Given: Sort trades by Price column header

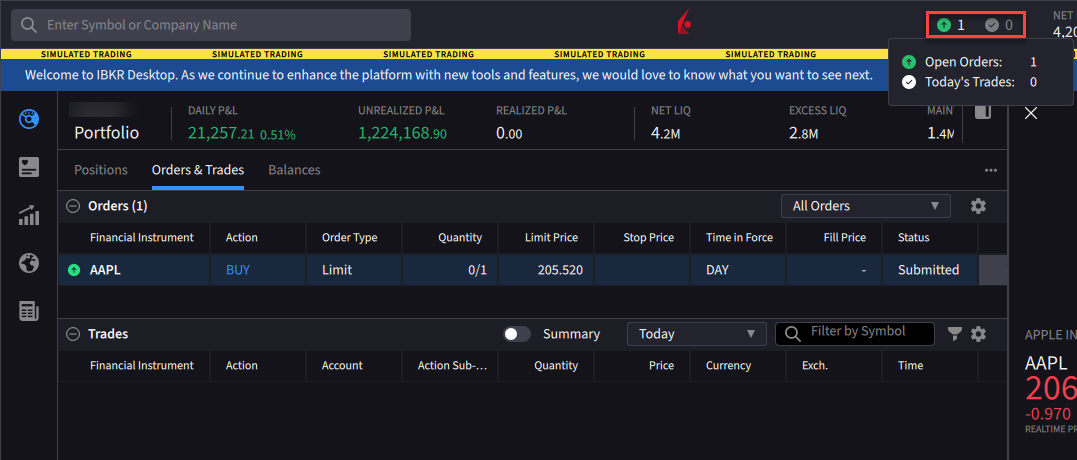Looking at the screenshot, I should [661, 366].
